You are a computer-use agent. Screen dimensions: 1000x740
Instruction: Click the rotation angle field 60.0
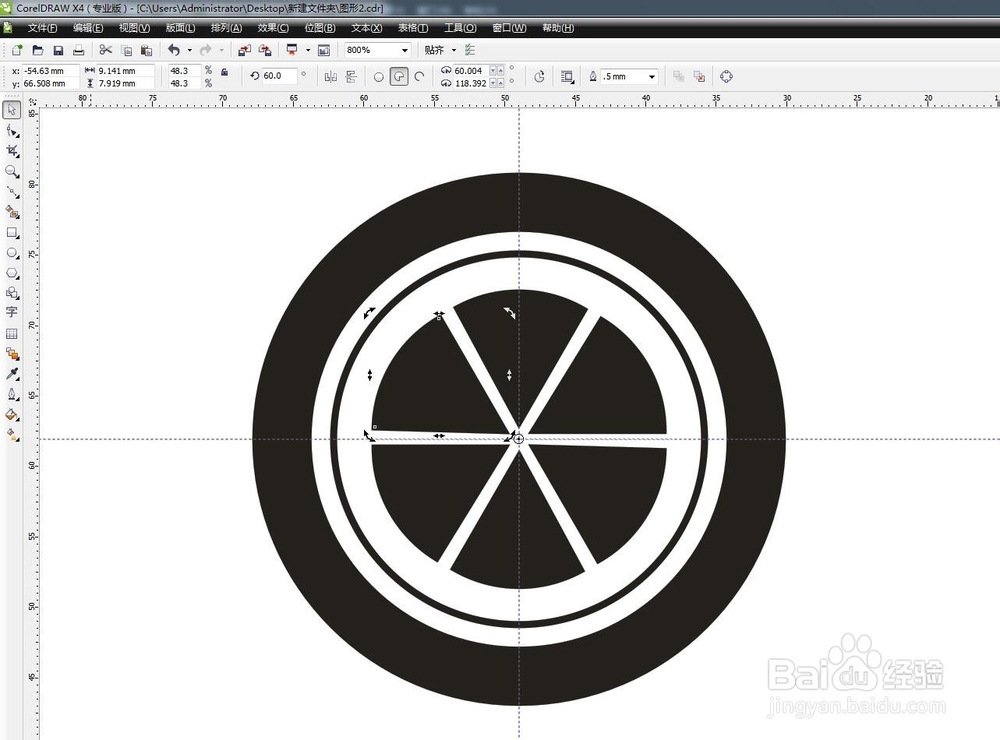point(279,76)
